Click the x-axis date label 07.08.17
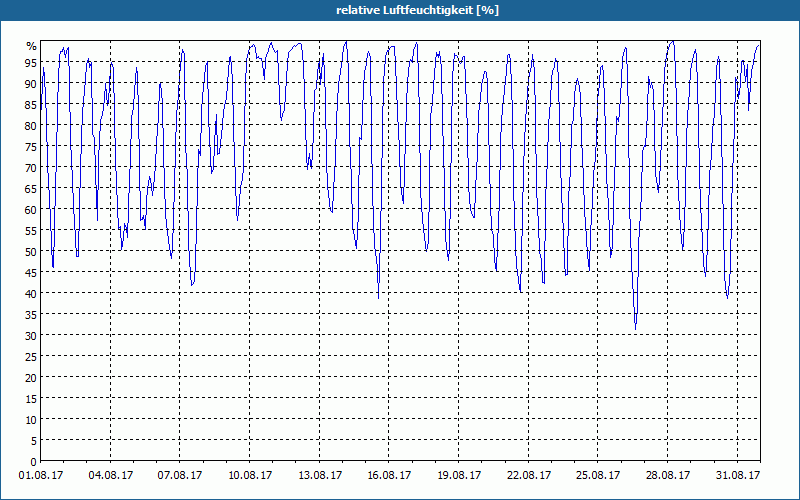Viewport: 800px width, 500px height. point(180,476)
